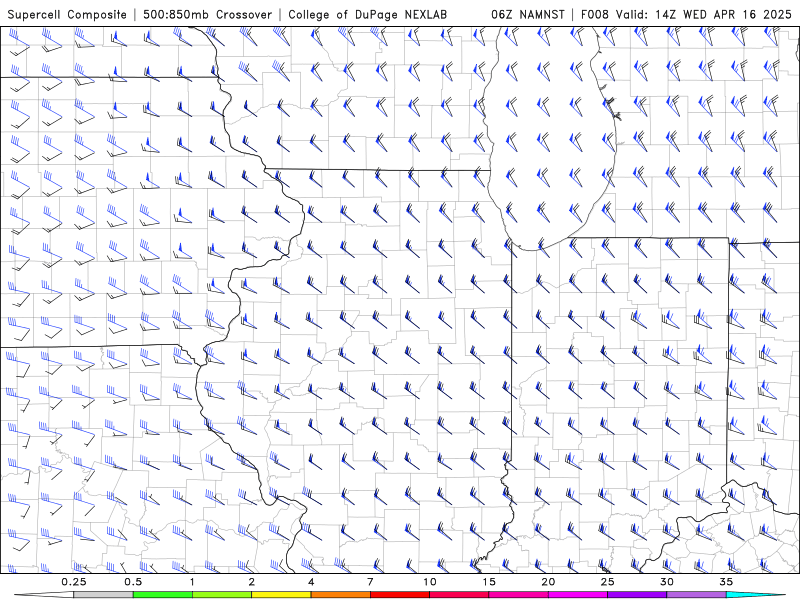Click the legend value '25'

pyautogui.click(x=607, y=582)
